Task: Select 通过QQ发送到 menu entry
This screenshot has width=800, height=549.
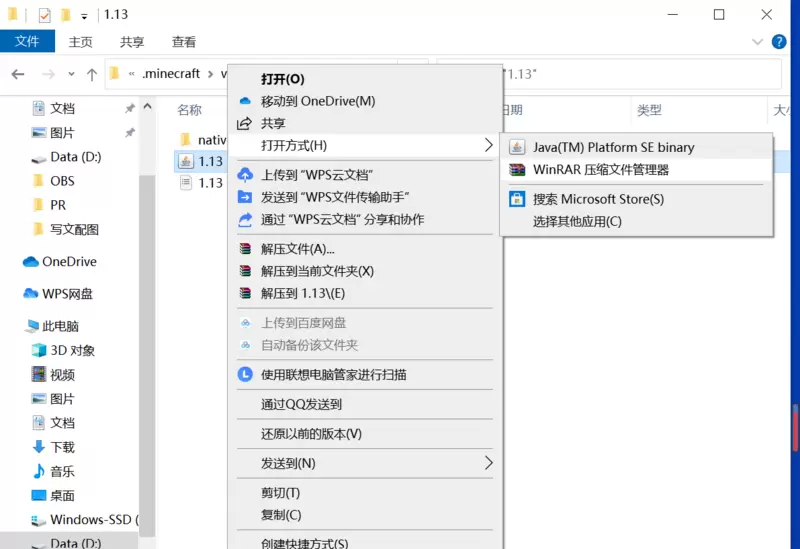Action: click(365, 405)
